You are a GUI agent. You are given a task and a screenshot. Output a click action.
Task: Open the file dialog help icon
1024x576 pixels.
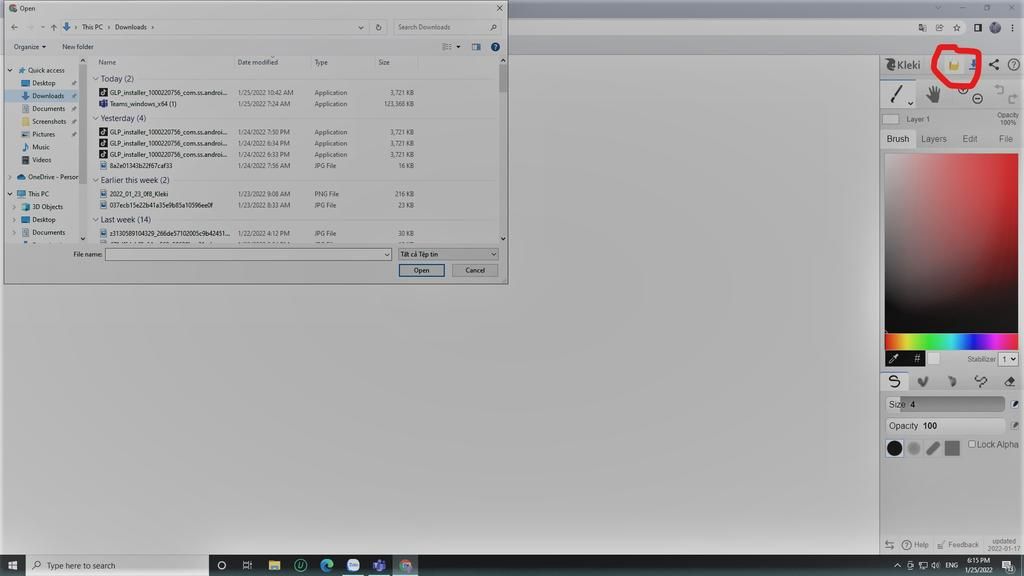pyautogui.click(x=495, y=47)
